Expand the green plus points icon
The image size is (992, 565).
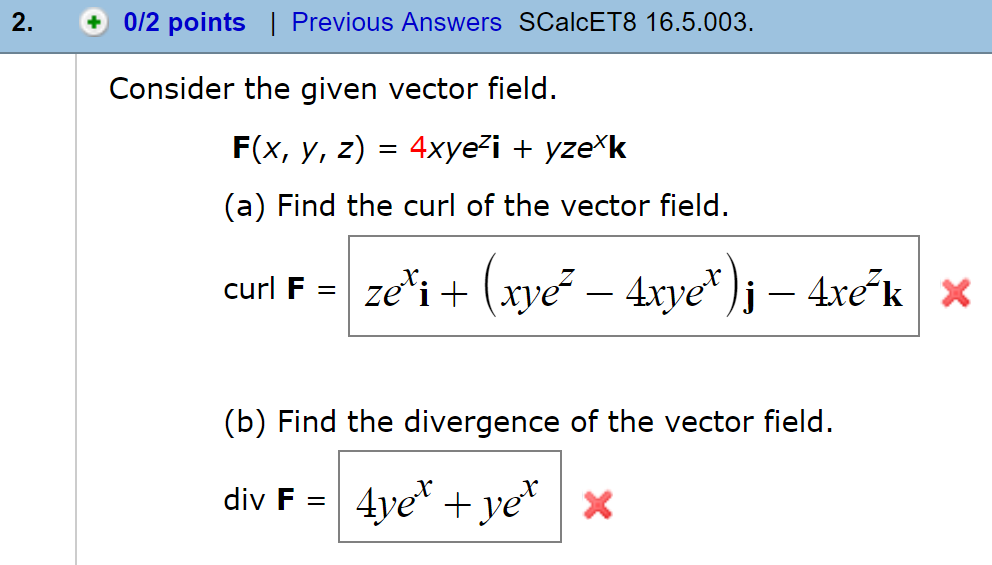[94, 23]
